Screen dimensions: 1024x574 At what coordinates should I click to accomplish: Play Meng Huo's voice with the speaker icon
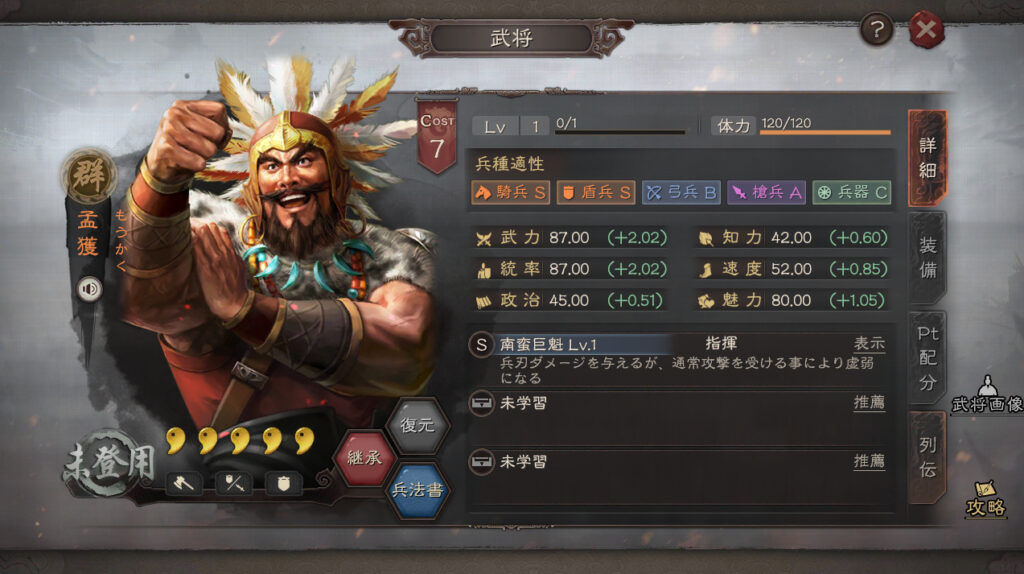[89, 289]
